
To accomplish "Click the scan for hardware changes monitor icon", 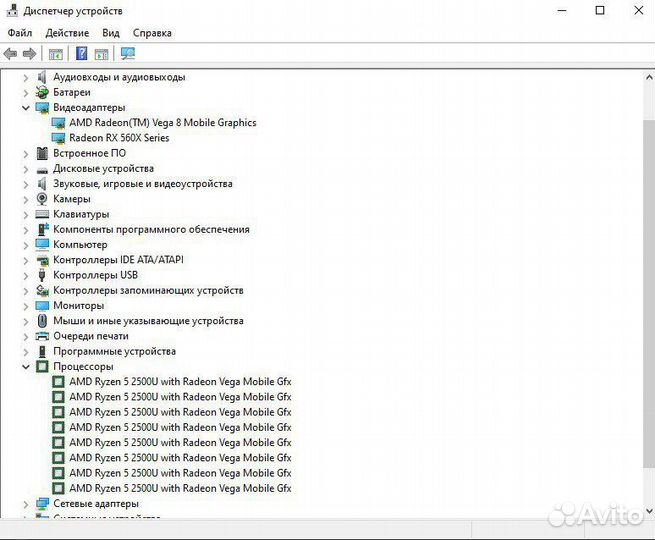I will click(128, 54).
